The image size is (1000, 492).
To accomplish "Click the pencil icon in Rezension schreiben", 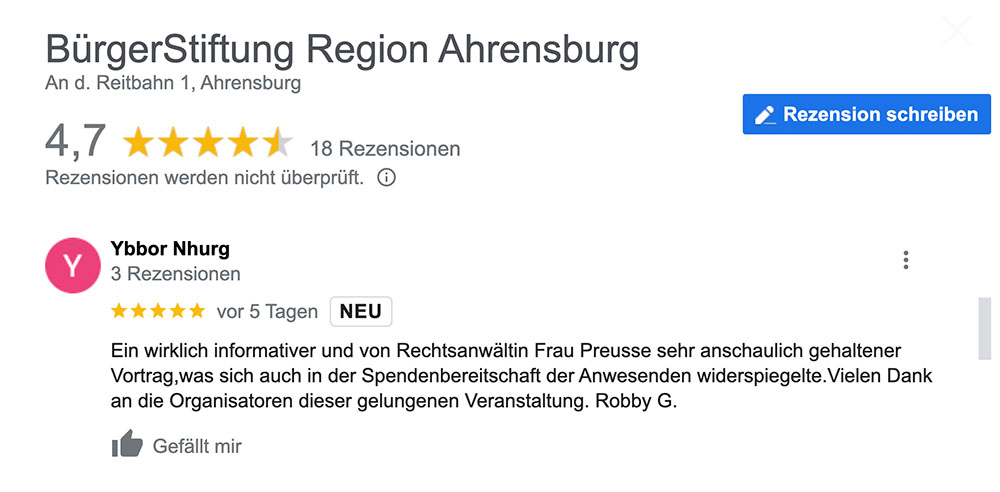I will (x=765, y=115).
